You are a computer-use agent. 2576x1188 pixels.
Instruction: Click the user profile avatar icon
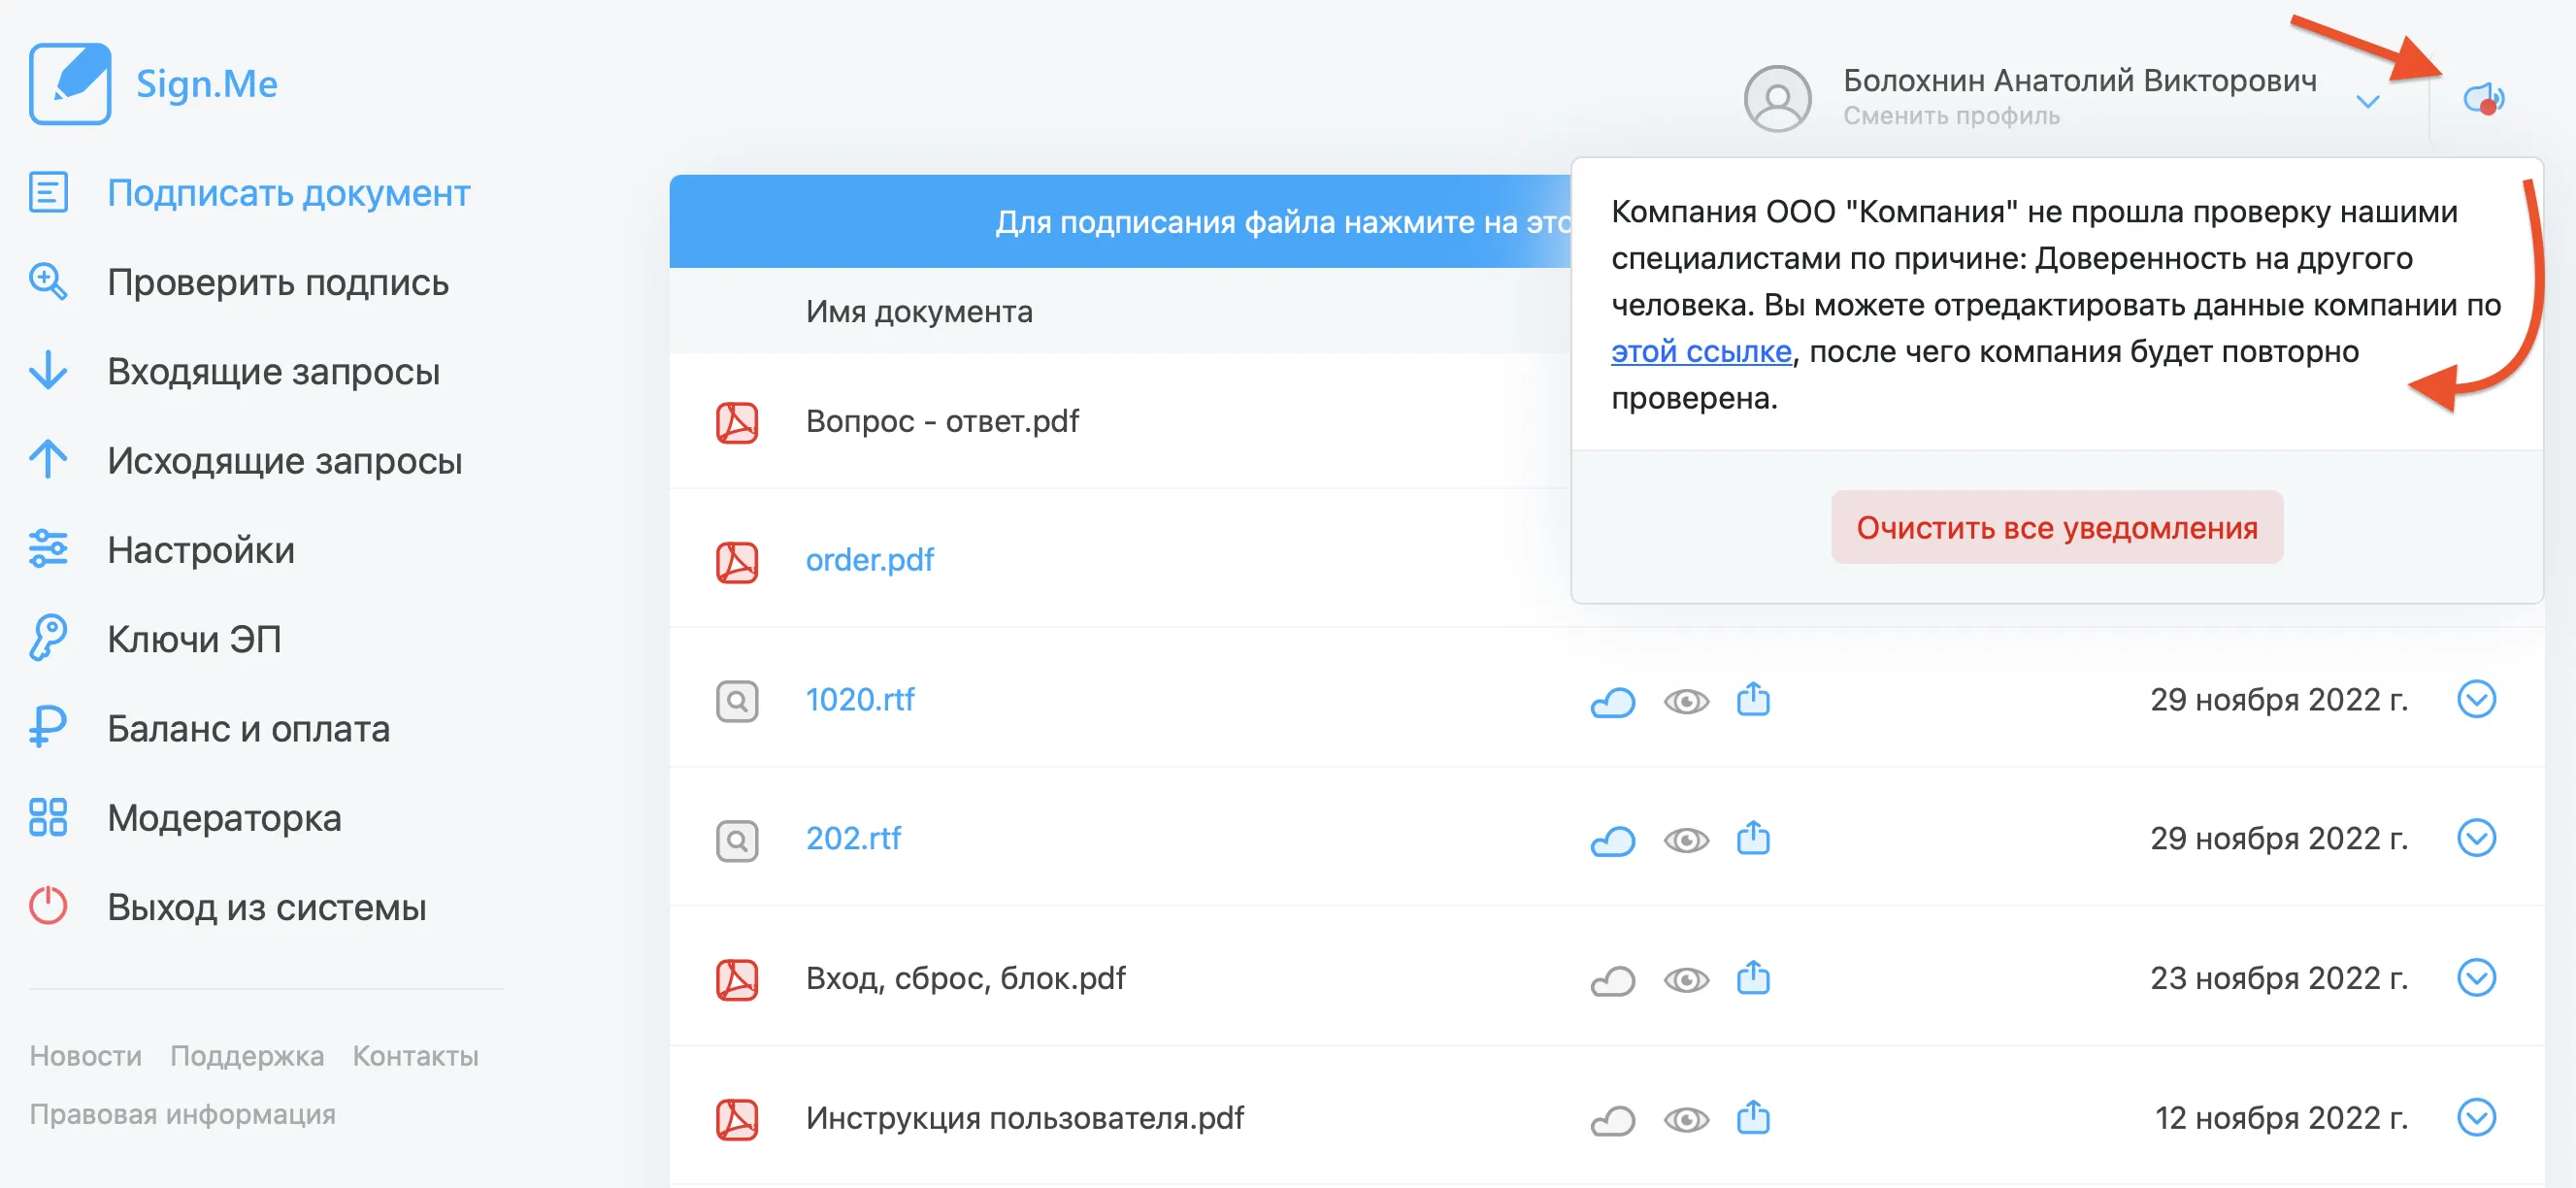pos(1777,98)
